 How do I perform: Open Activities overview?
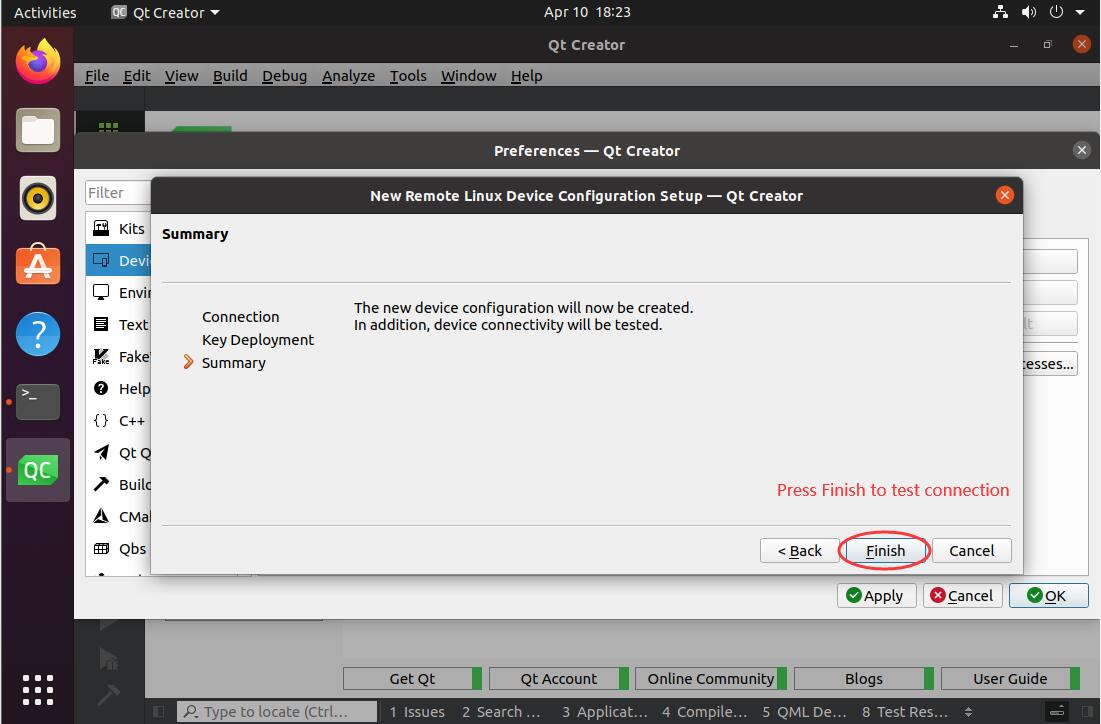[x=45, y=12]
